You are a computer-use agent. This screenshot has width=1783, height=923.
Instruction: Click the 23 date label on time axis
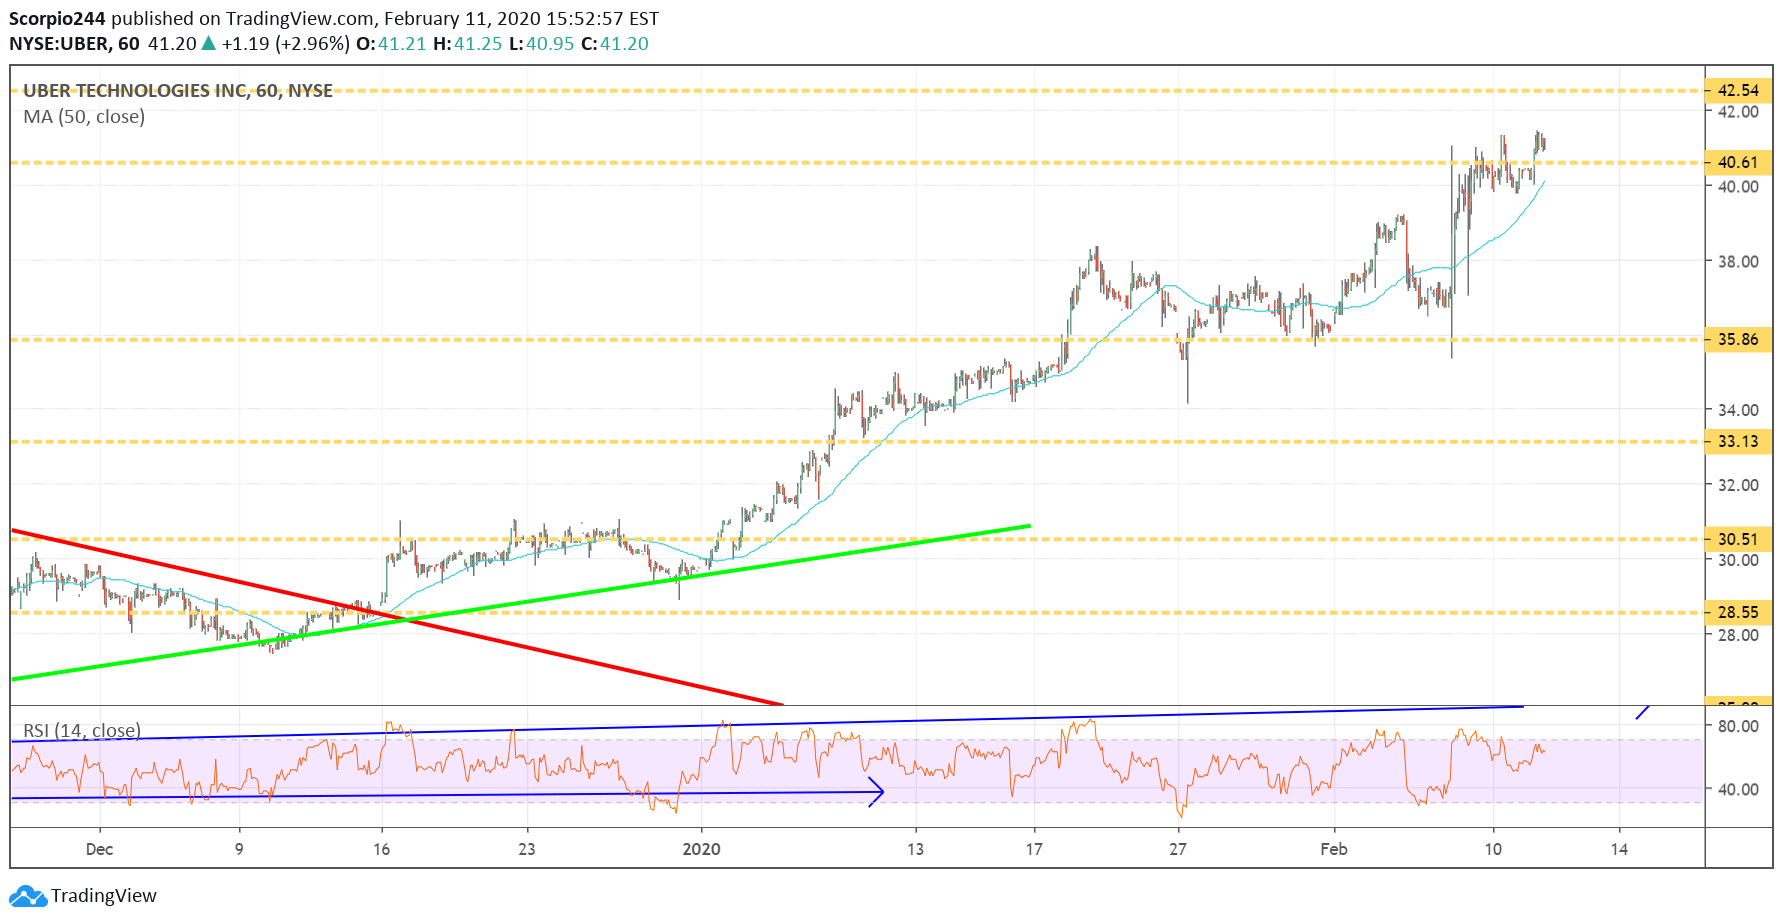(526, 849)
